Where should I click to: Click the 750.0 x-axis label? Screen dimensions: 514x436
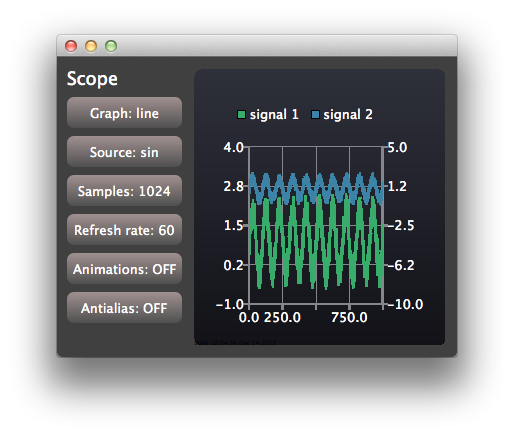pyautogui.click(x=349, y=317)
